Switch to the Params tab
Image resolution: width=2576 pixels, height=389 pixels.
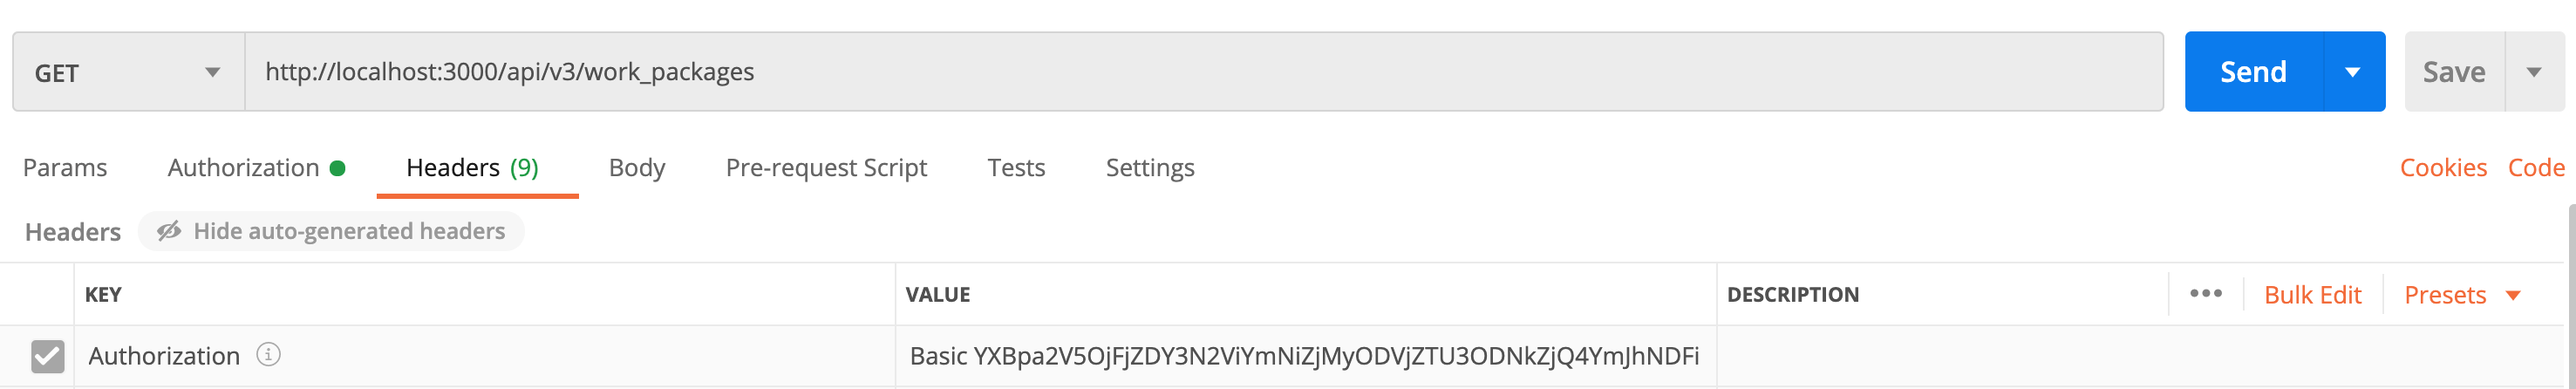[65, 167]
